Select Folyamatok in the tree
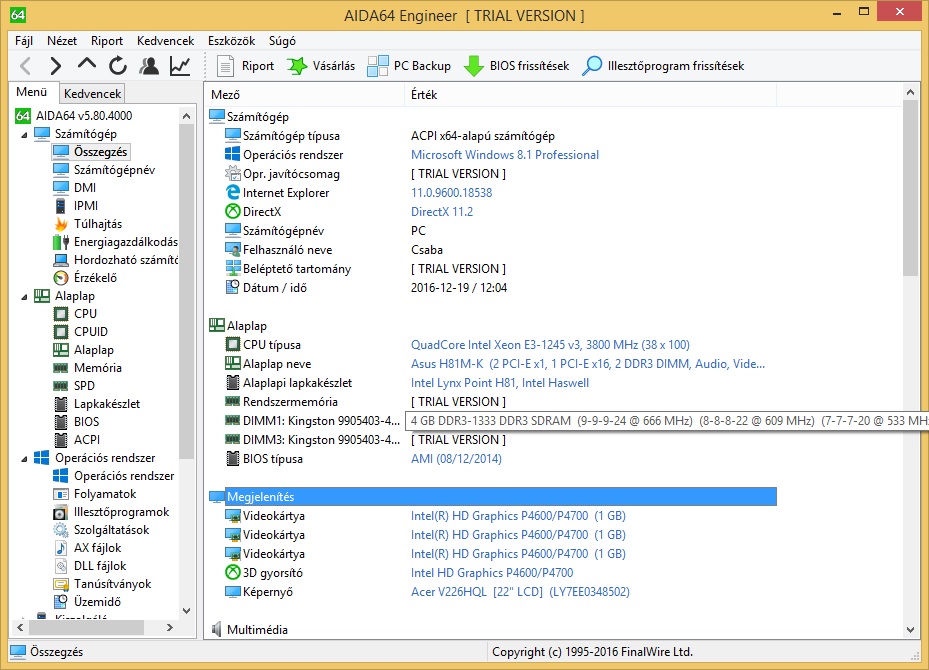This screenshot has height=670, width=929. click(105, 494)
